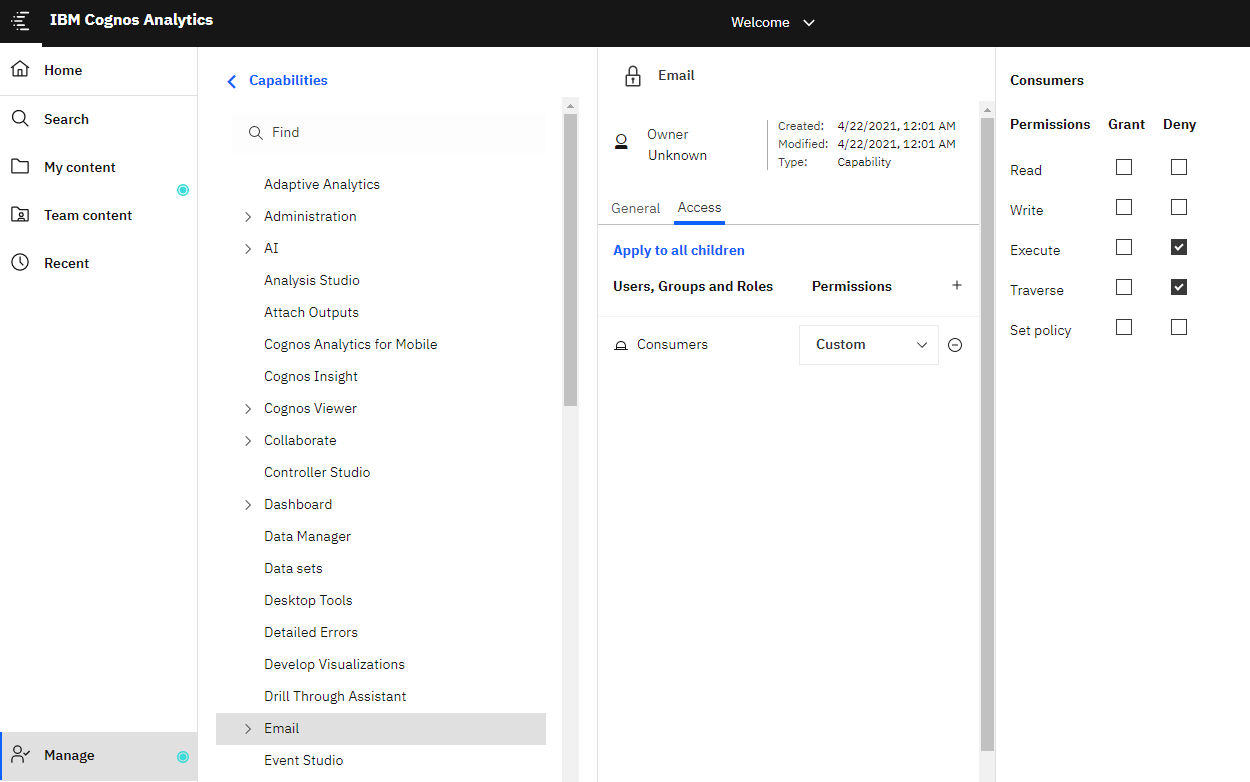This screenshot has height=782, width=1250.
Task: Click Consumers entry in members list
Action: click(672, 345)
